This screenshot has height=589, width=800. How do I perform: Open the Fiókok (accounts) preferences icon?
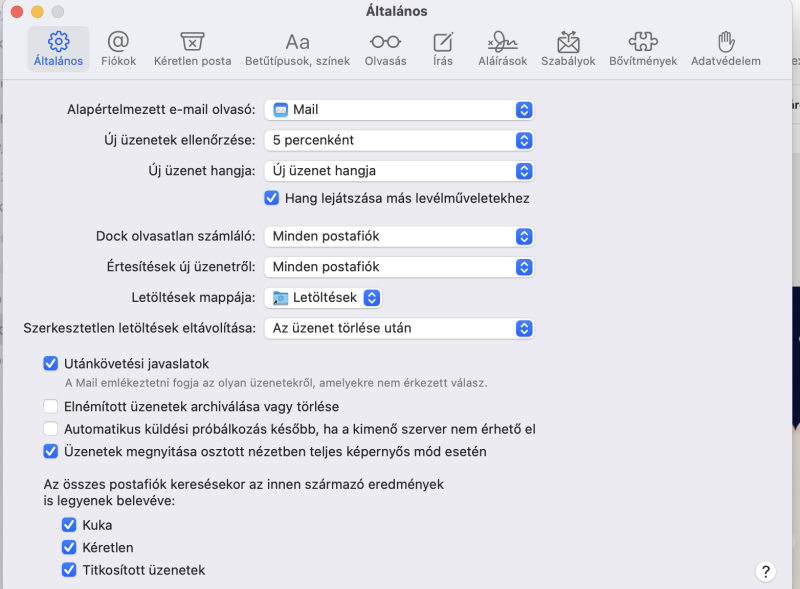[118, 48]
